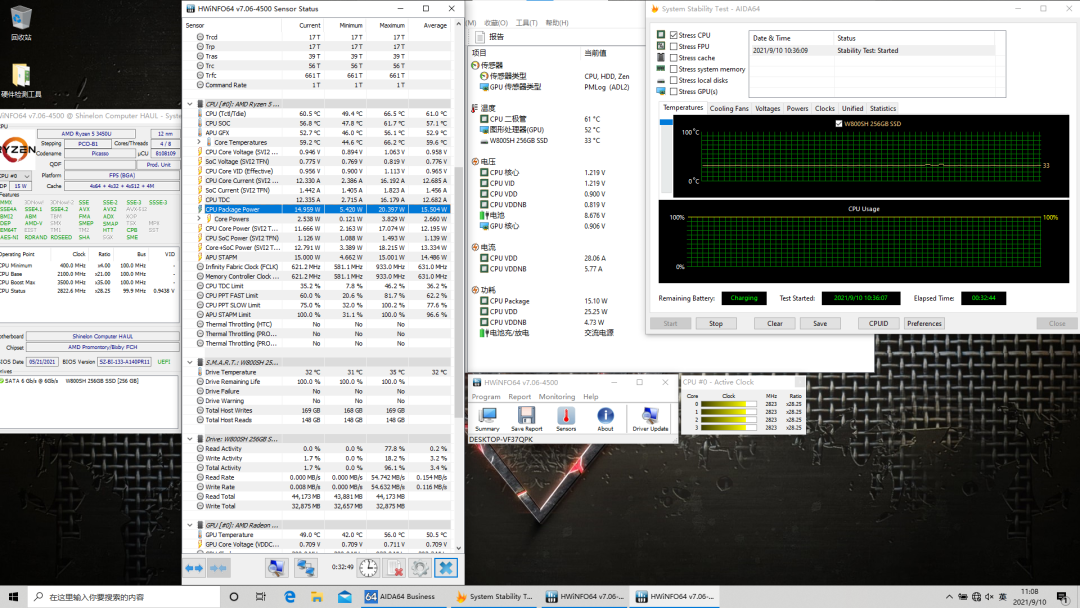Open the Monitoring menu in HWiNFO64
1080x608 pixels.
tap(557, 397)
